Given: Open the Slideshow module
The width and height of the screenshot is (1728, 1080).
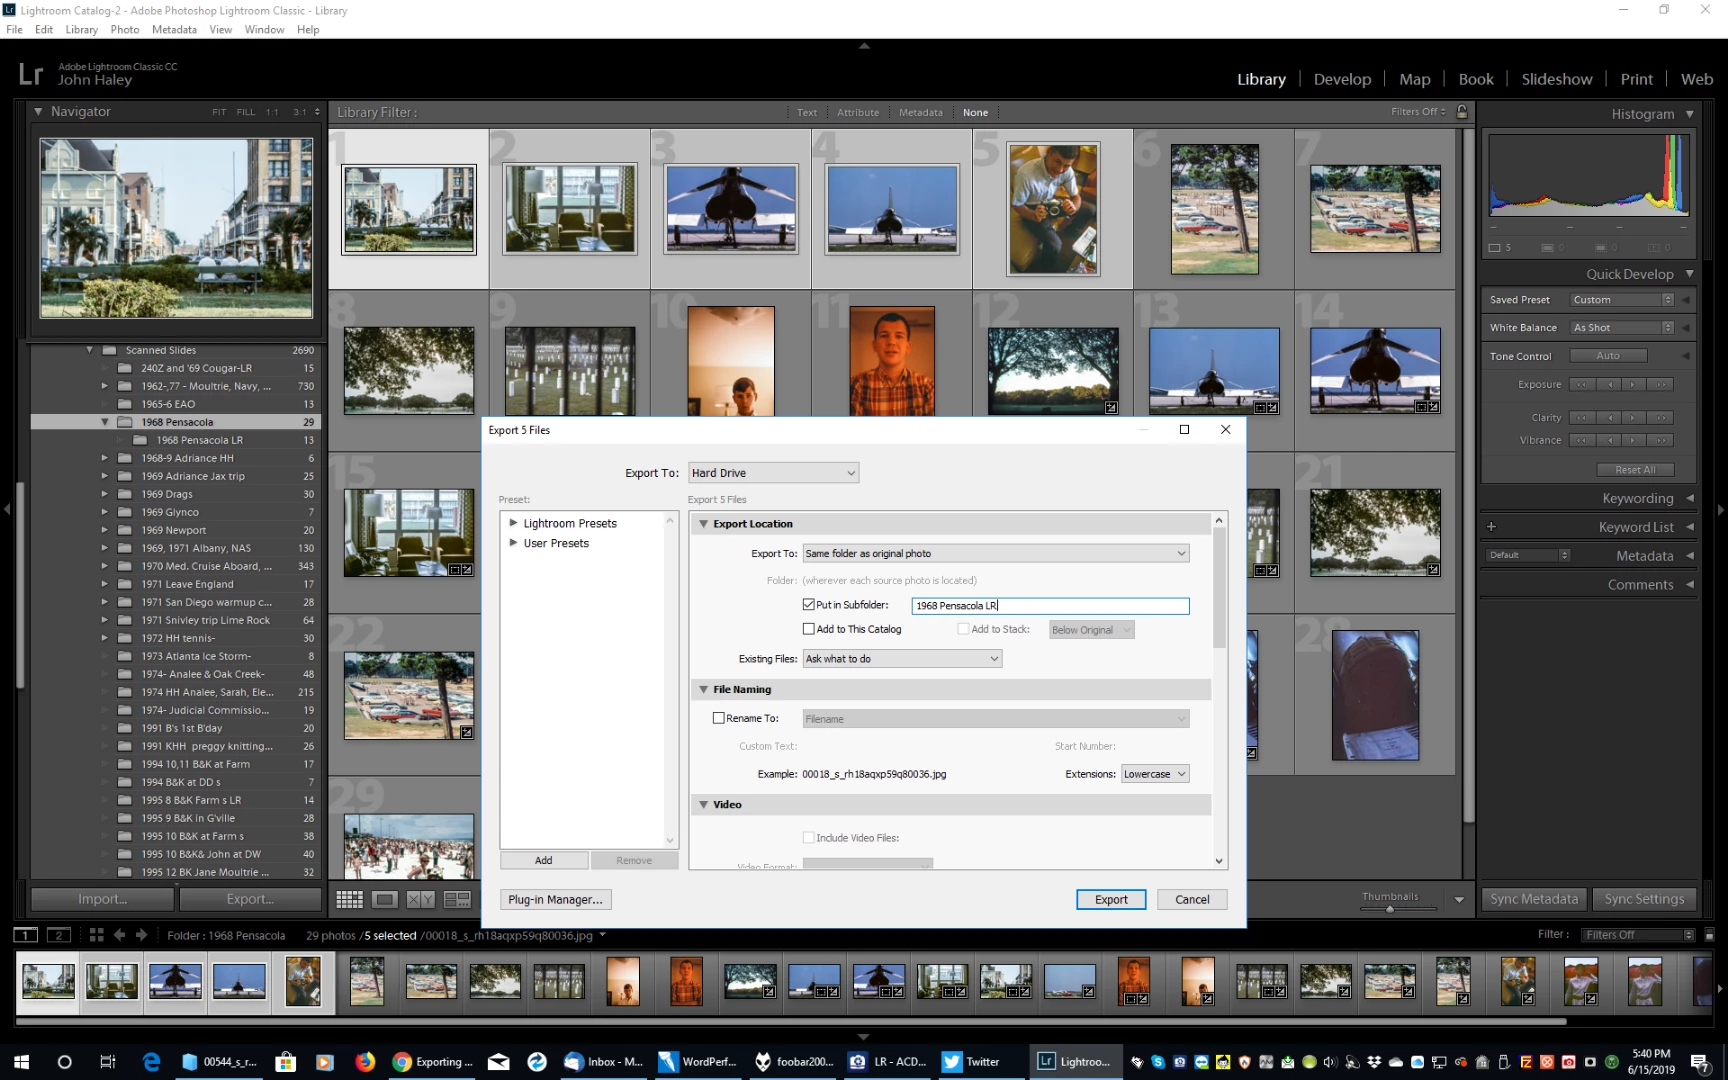Looking at the screenshot, I should coord(1556,79).
